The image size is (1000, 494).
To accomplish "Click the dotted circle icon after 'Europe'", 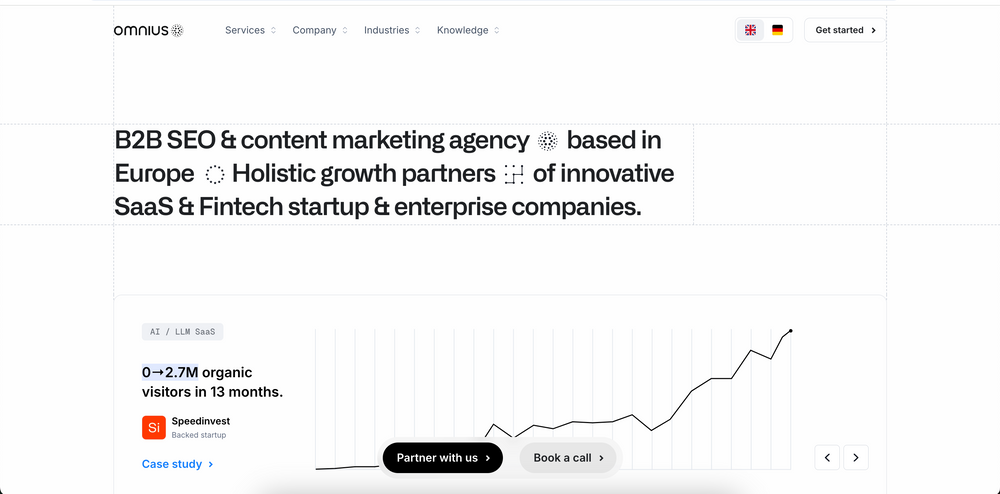I will click(x=214, y=175).
